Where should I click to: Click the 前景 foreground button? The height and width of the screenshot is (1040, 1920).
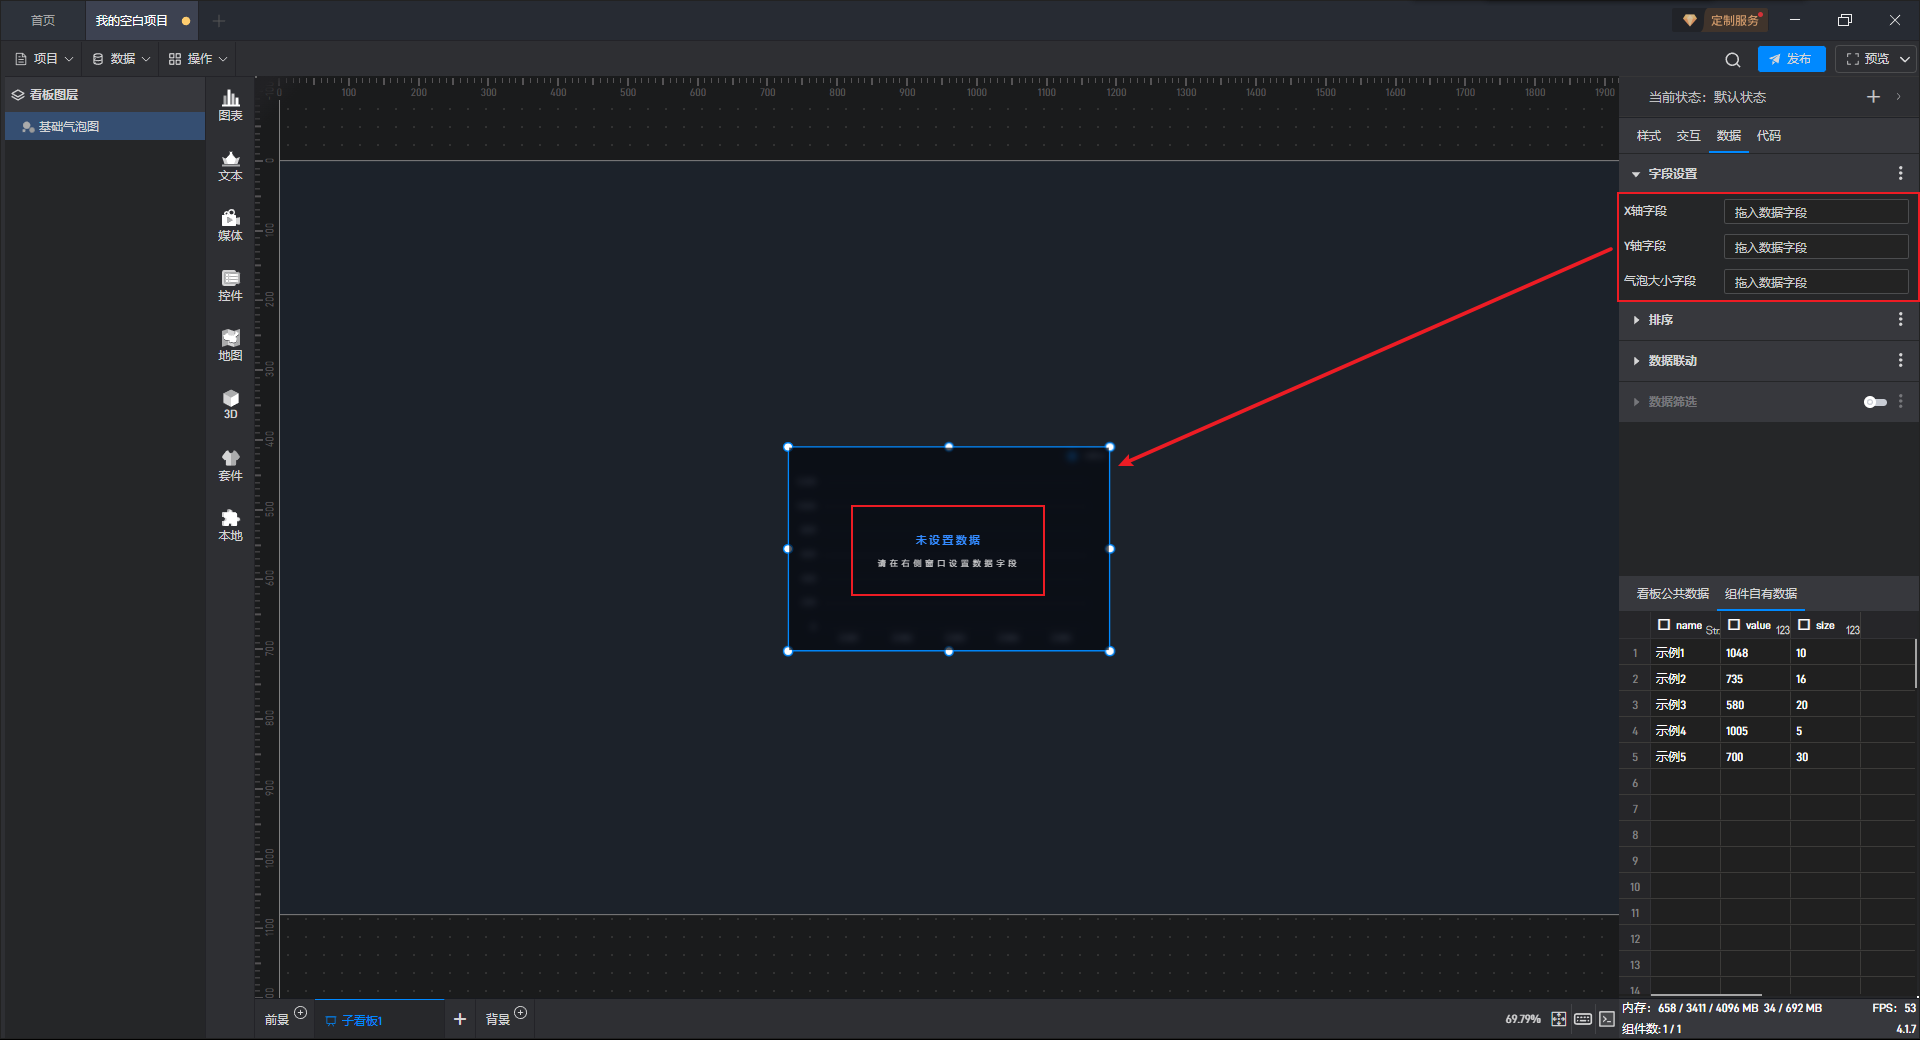[x=277, y=1020]
